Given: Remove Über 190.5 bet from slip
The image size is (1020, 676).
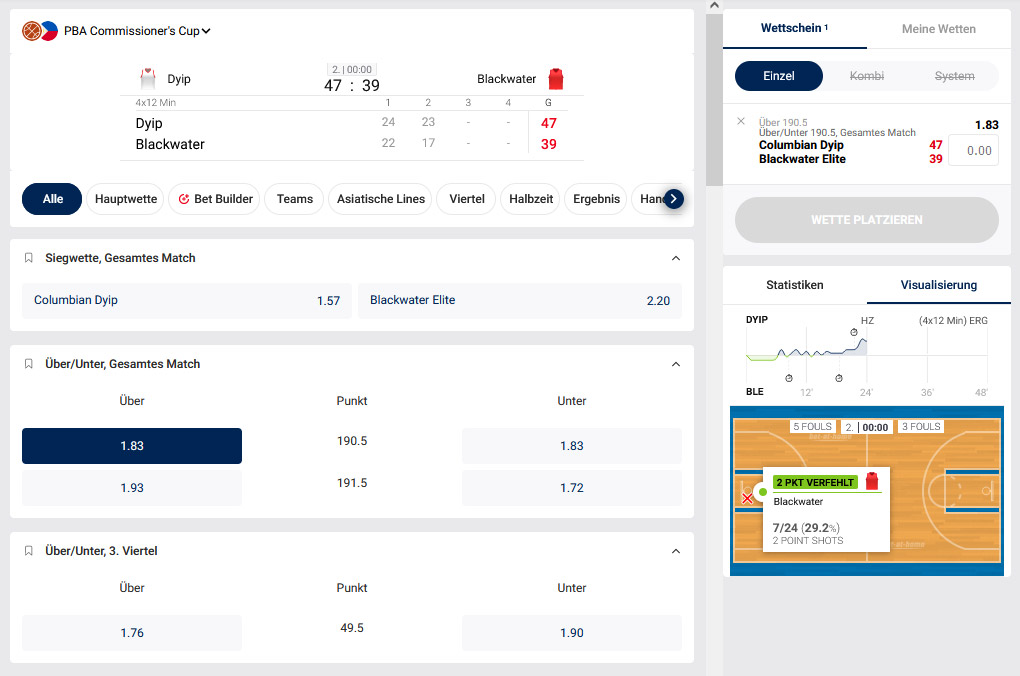Looking at the screenshot, I should click(741, 121).
